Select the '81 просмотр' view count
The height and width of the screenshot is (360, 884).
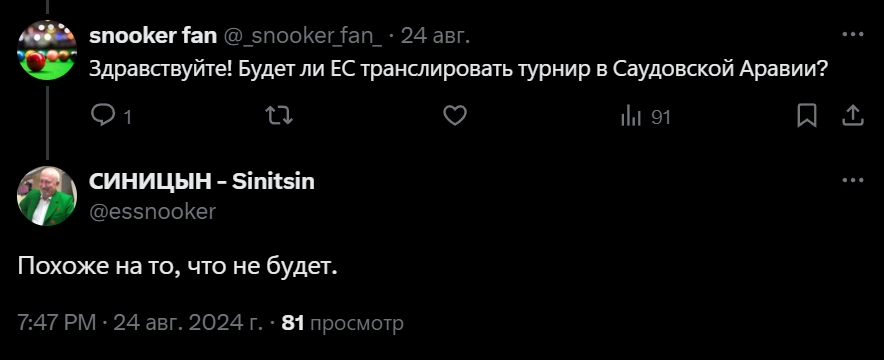342,323
